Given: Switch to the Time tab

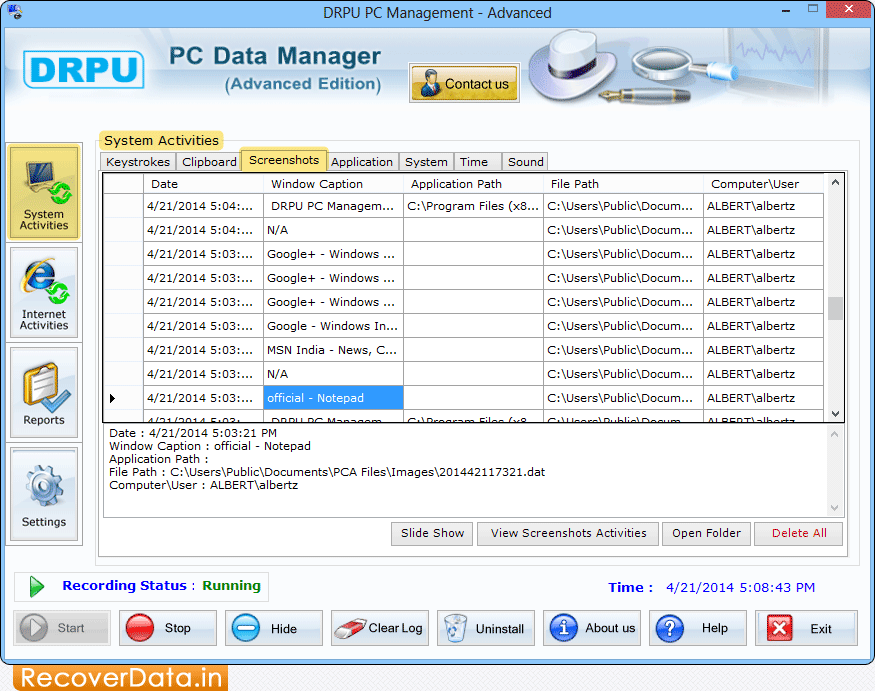Looking at the screenshot, I should [x=477, y=162].
